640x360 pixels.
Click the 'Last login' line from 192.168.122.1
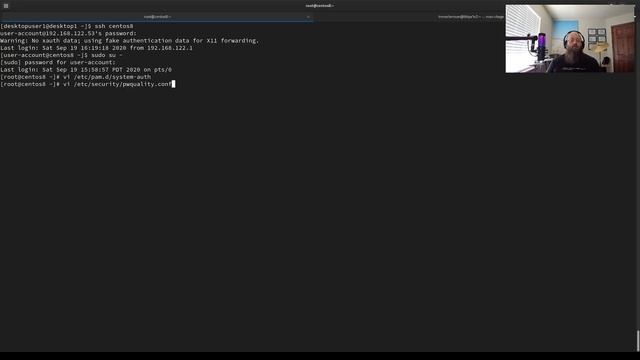tap(96, 48)
